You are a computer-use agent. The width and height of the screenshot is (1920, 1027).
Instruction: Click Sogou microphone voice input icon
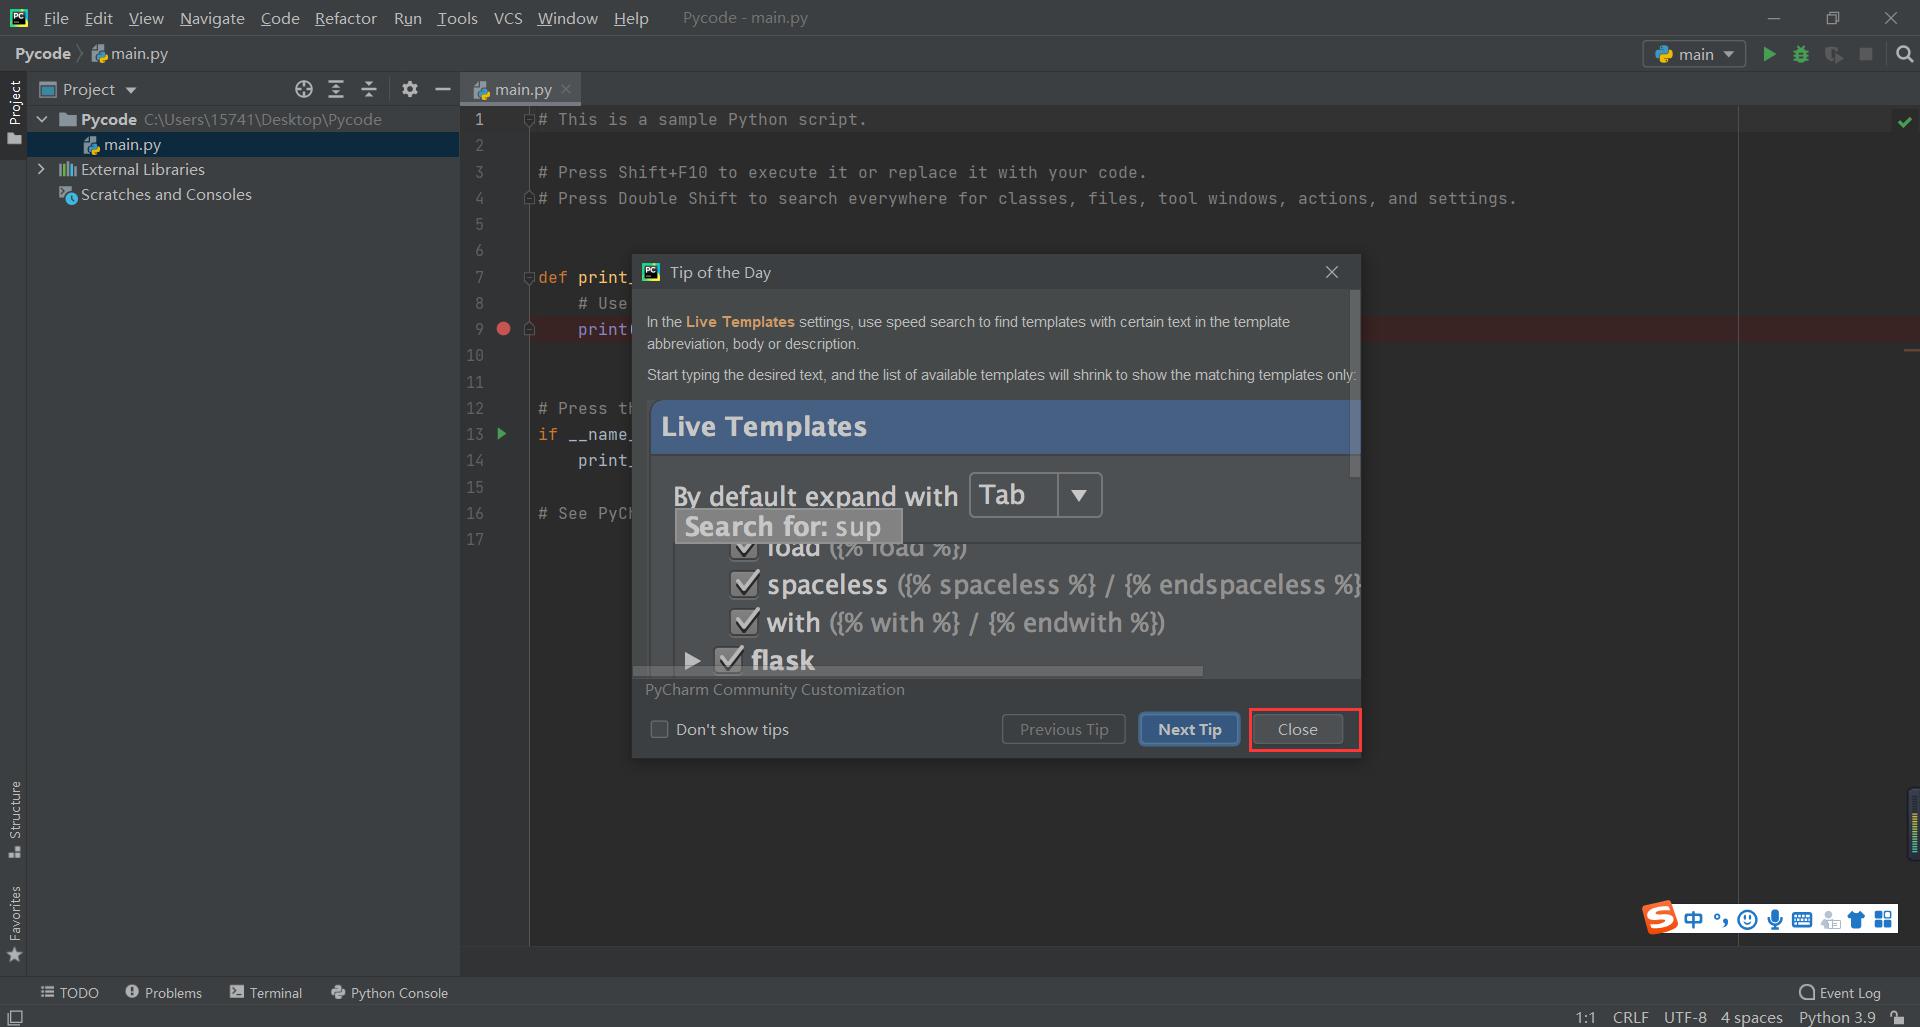pyautogui.click(x=1774, y=919)
